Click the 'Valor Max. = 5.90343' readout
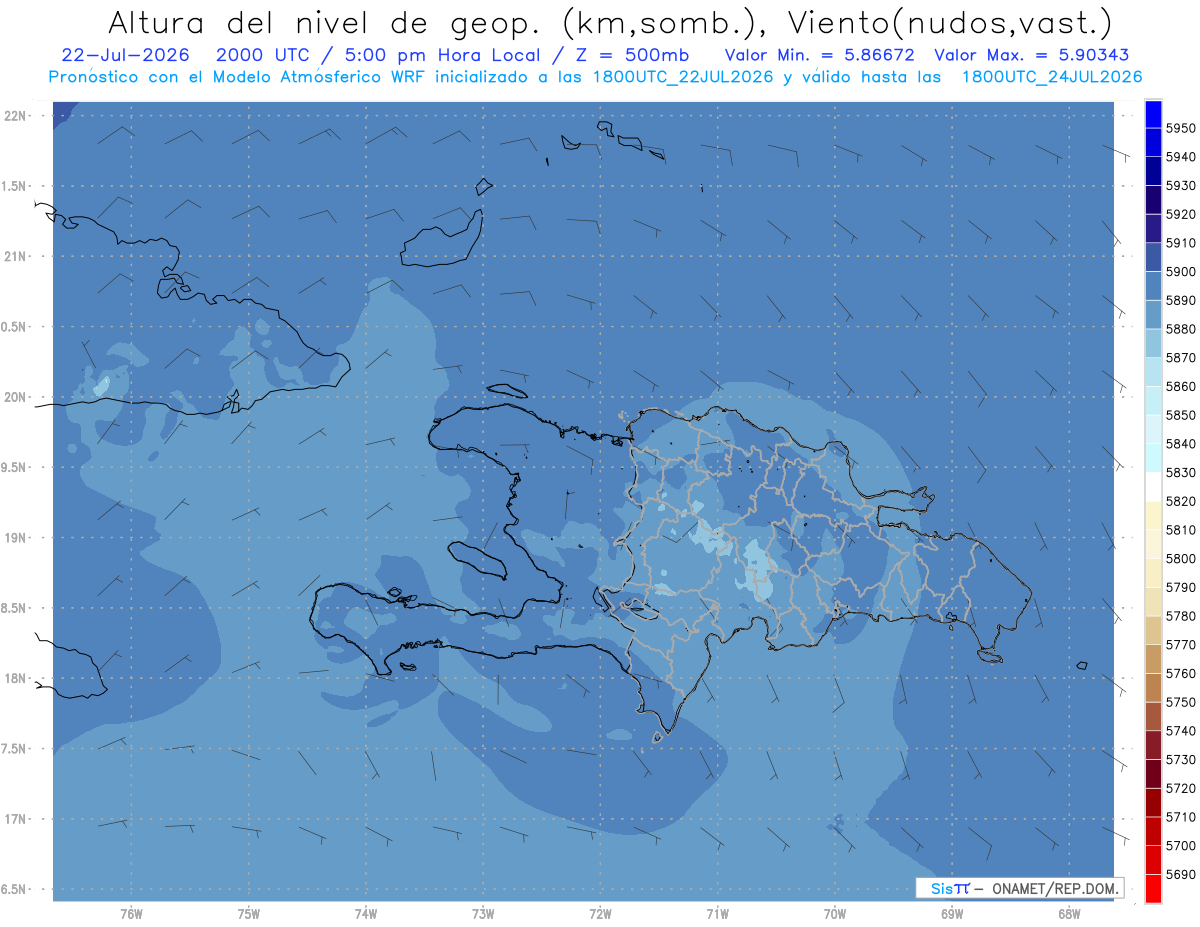 [x=1032, y=55]
